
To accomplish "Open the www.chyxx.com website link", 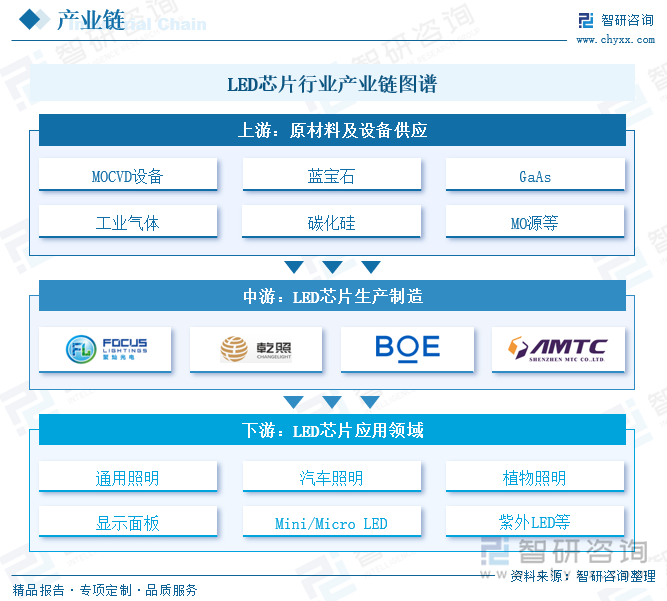I will click(x=614, y=40).
